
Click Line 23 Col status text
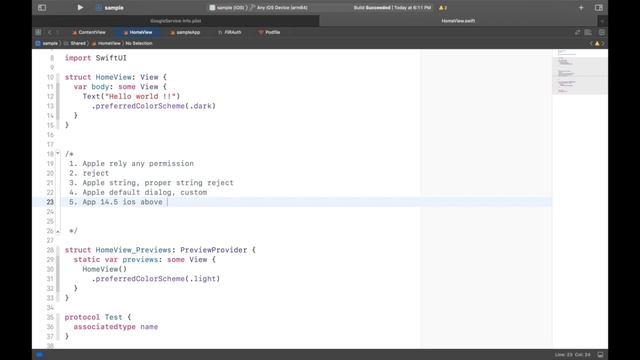tap(572, 355)
